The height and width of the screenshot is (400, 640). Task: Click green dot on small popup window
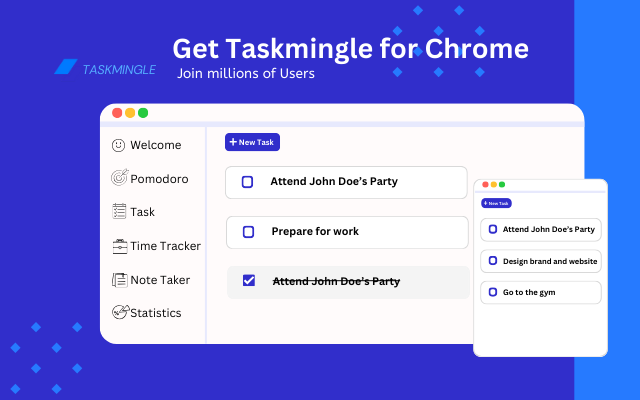pyautogui.click(x=502, y=184)
